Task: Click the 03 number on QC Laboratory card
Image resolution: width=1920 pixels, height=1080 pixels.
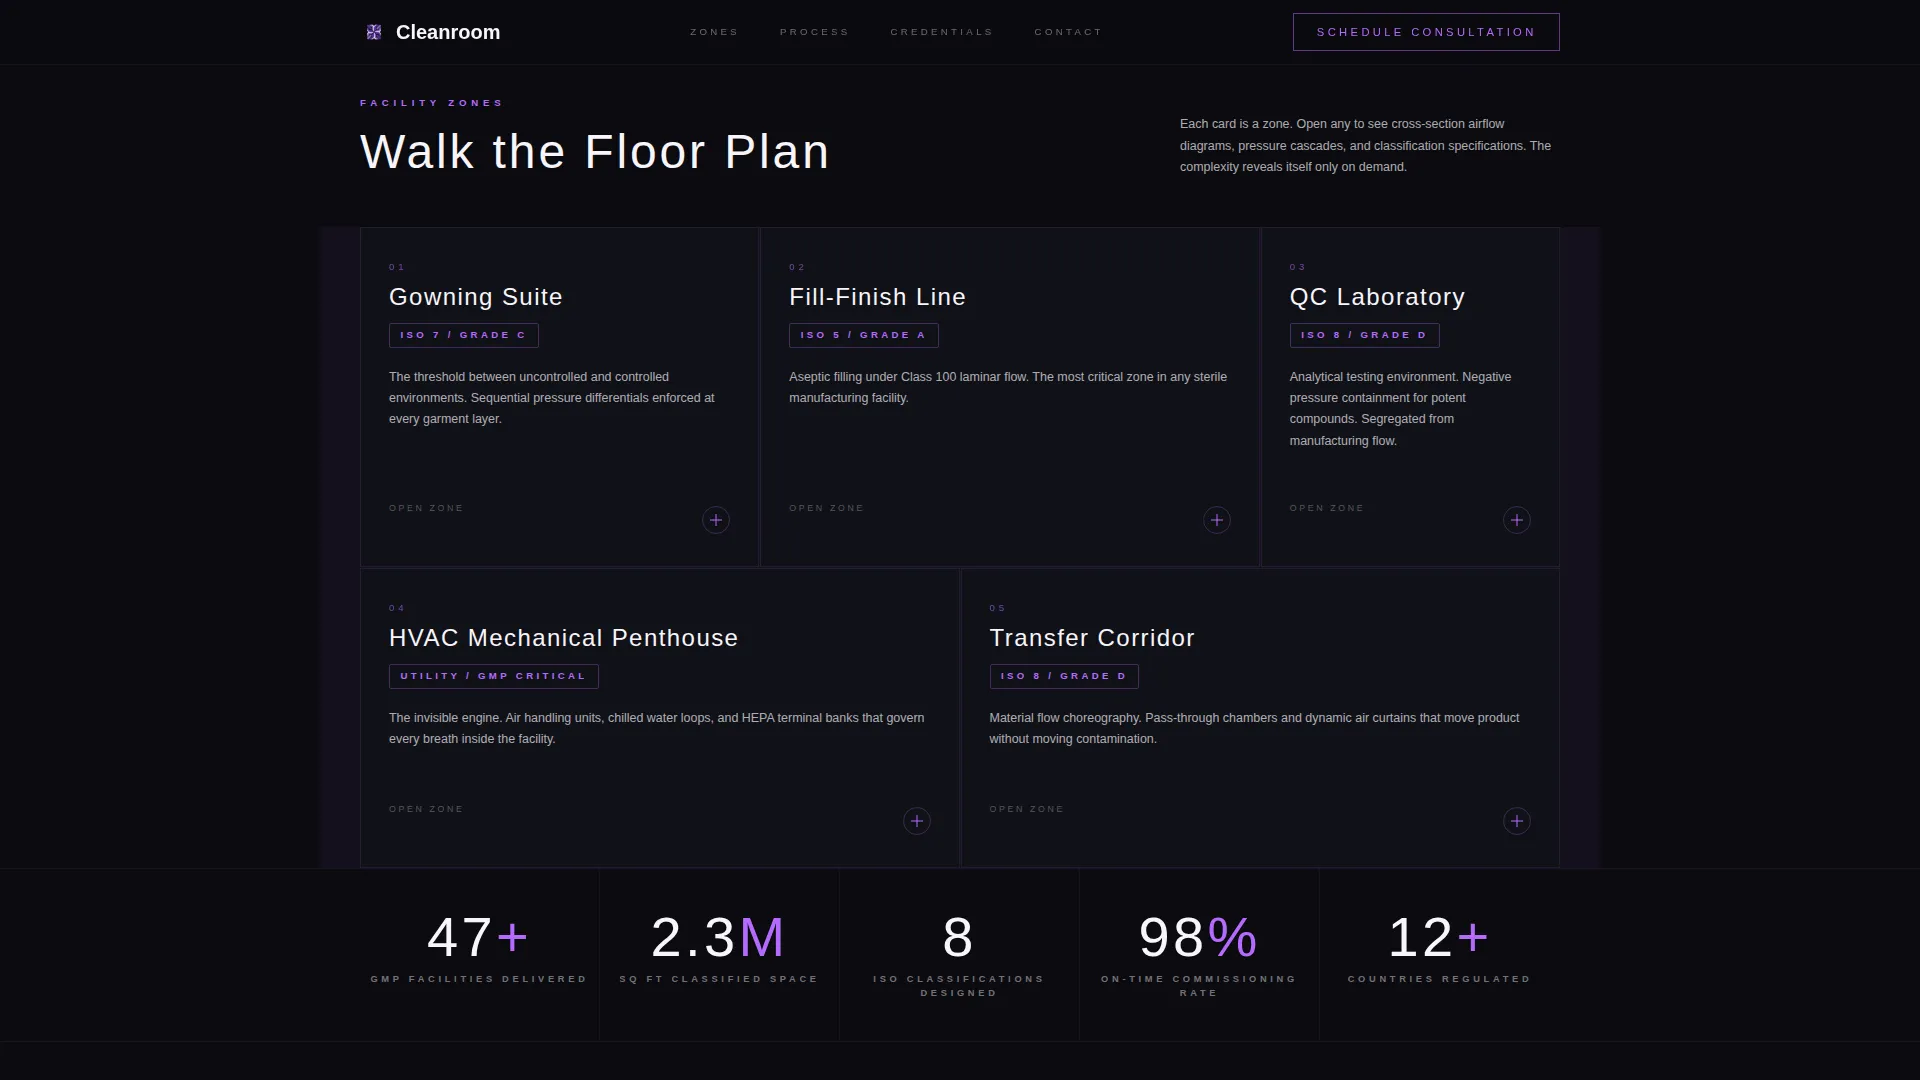Action: pos(1298,267)
